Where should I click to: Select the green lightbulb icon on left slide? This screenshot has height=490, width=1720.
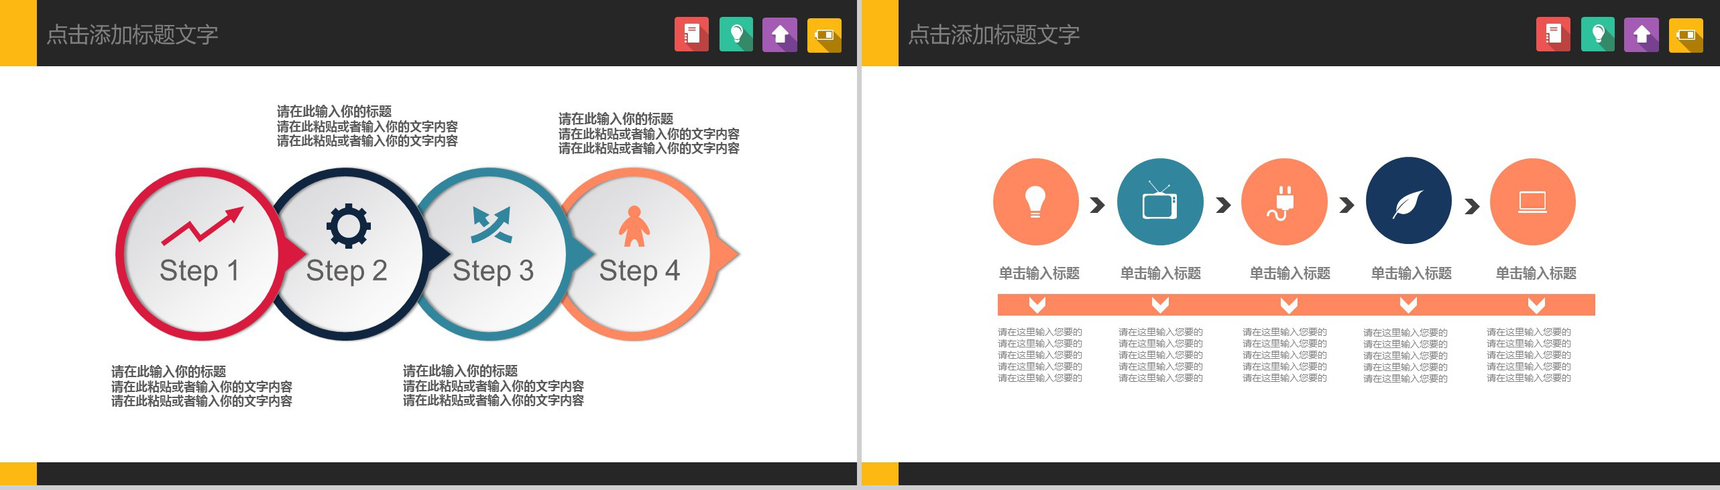click(736, 35)
